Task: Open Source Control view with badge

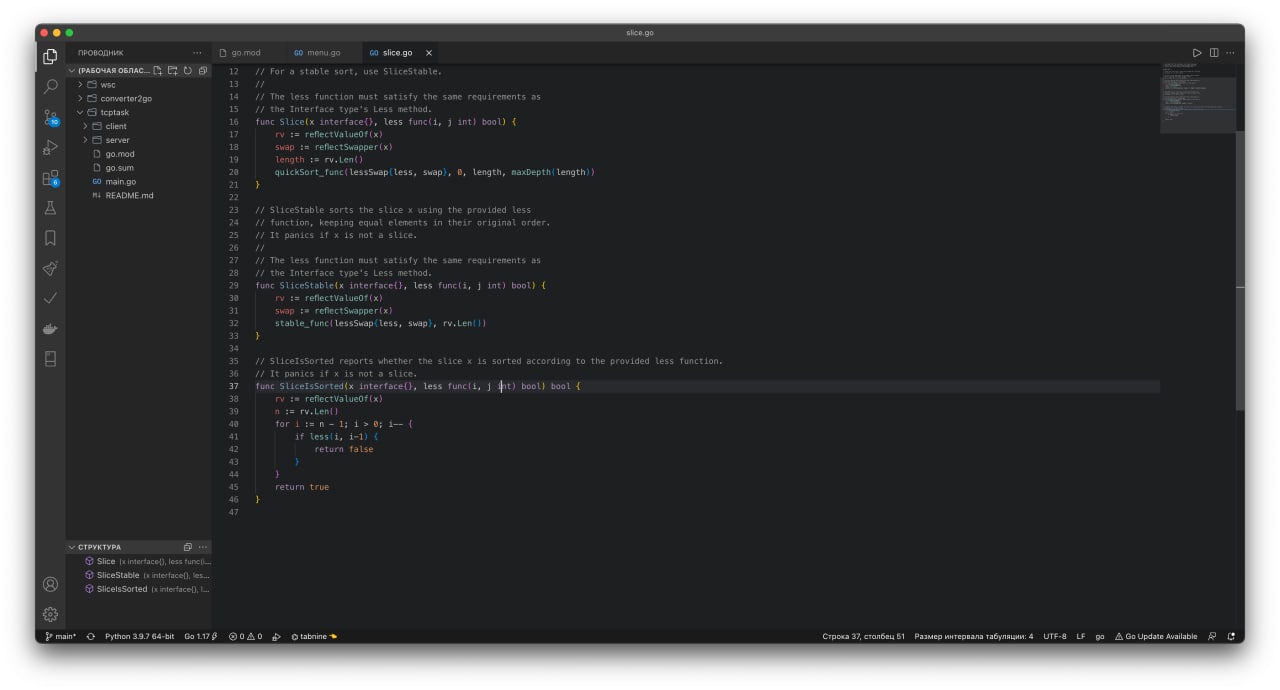Action: [50, 117]
